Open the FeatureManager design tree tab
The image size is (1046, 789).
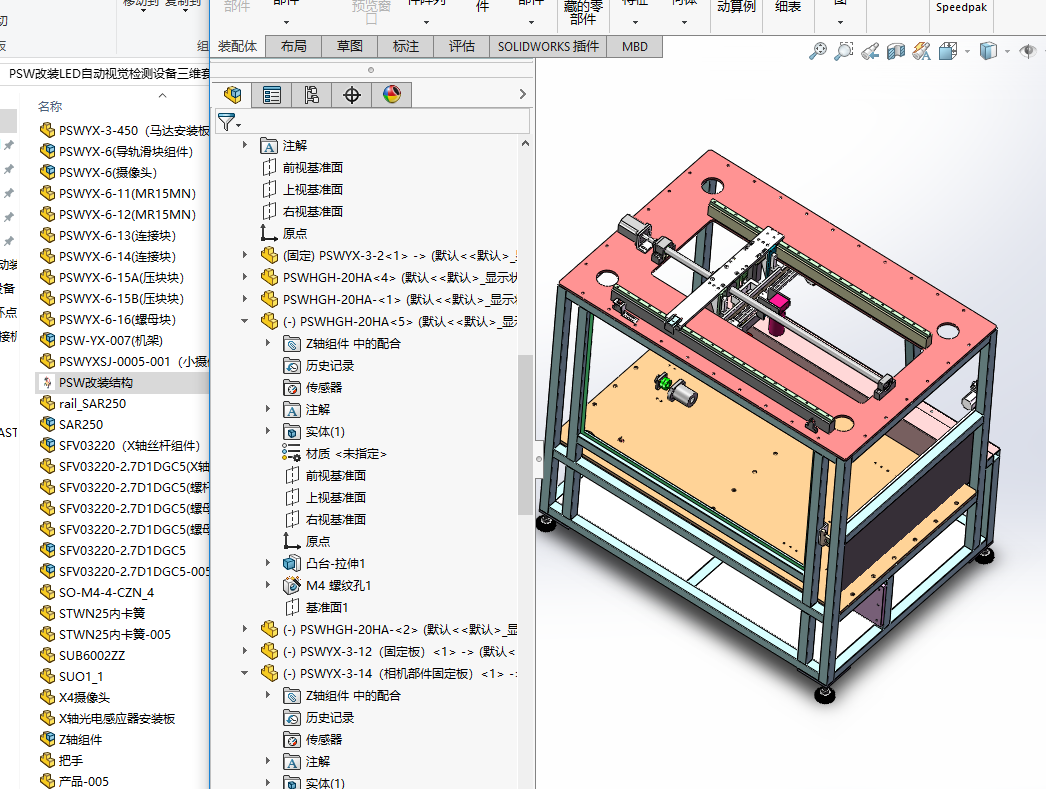pos(233,95)
